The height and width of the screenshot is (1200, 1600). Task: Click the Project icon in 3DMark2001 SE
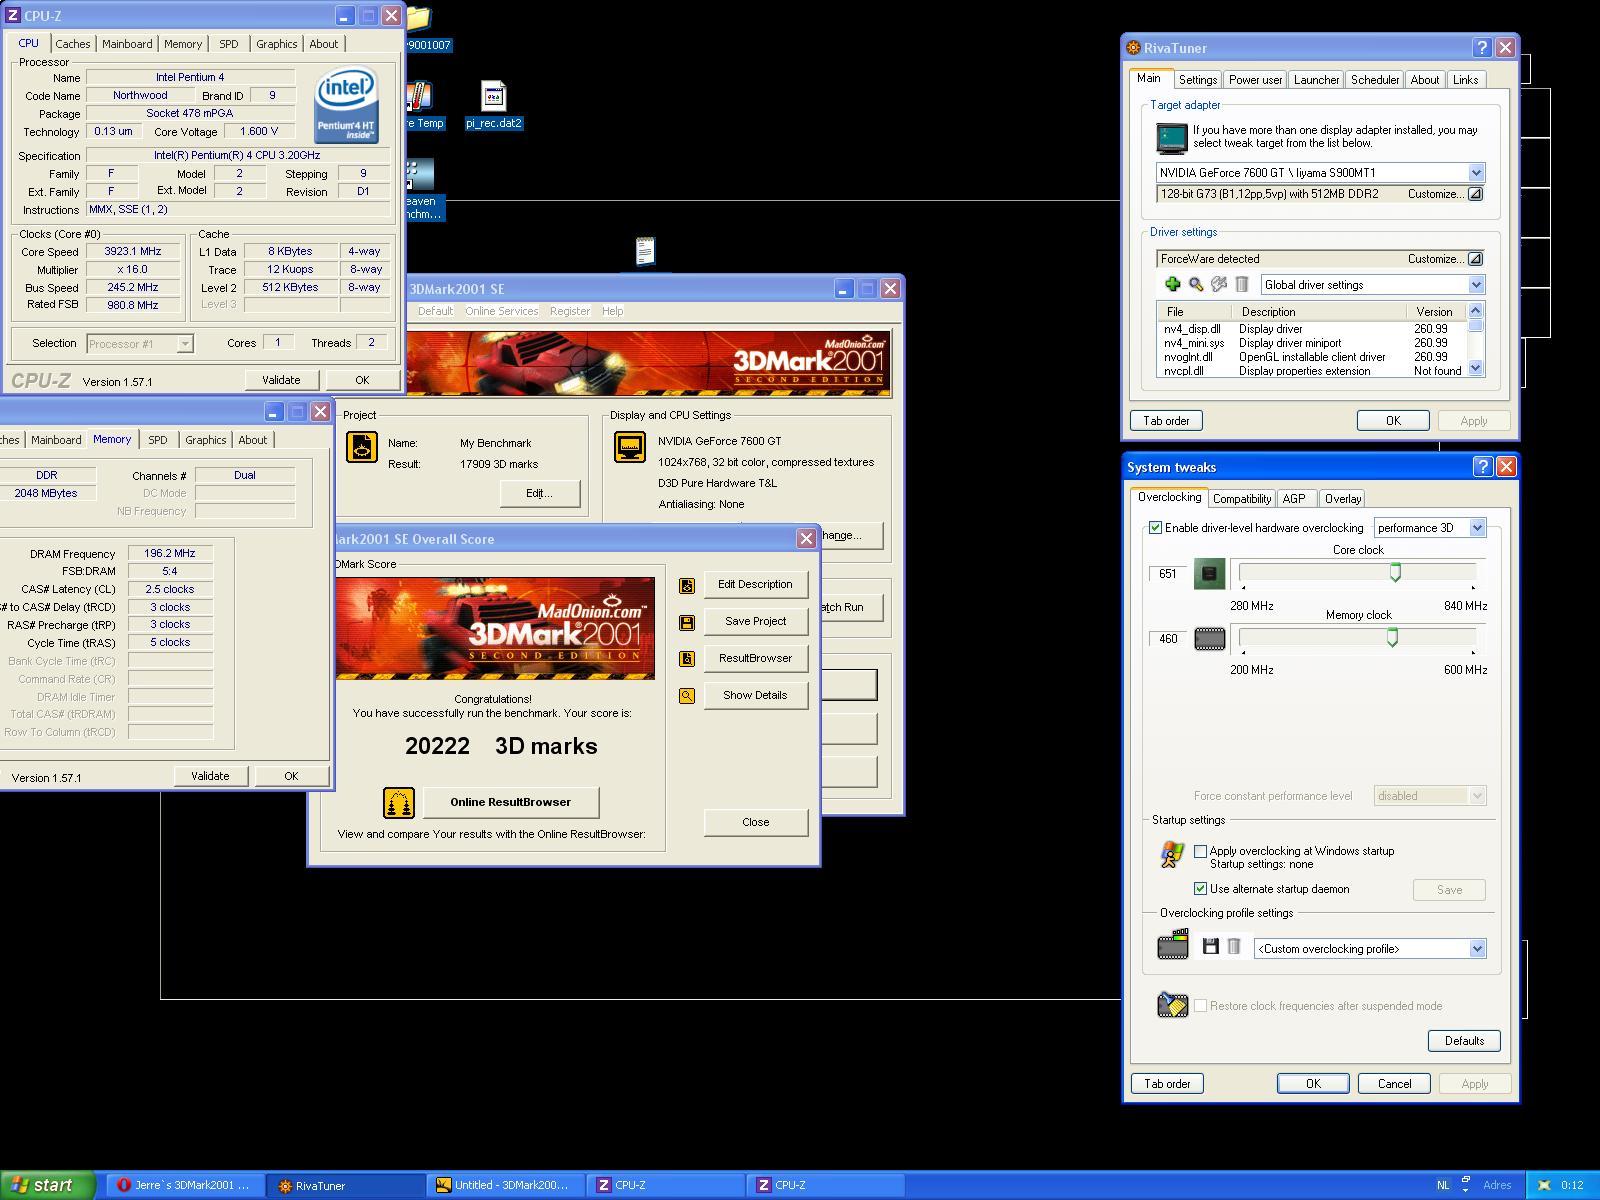[x=362, y=447]
